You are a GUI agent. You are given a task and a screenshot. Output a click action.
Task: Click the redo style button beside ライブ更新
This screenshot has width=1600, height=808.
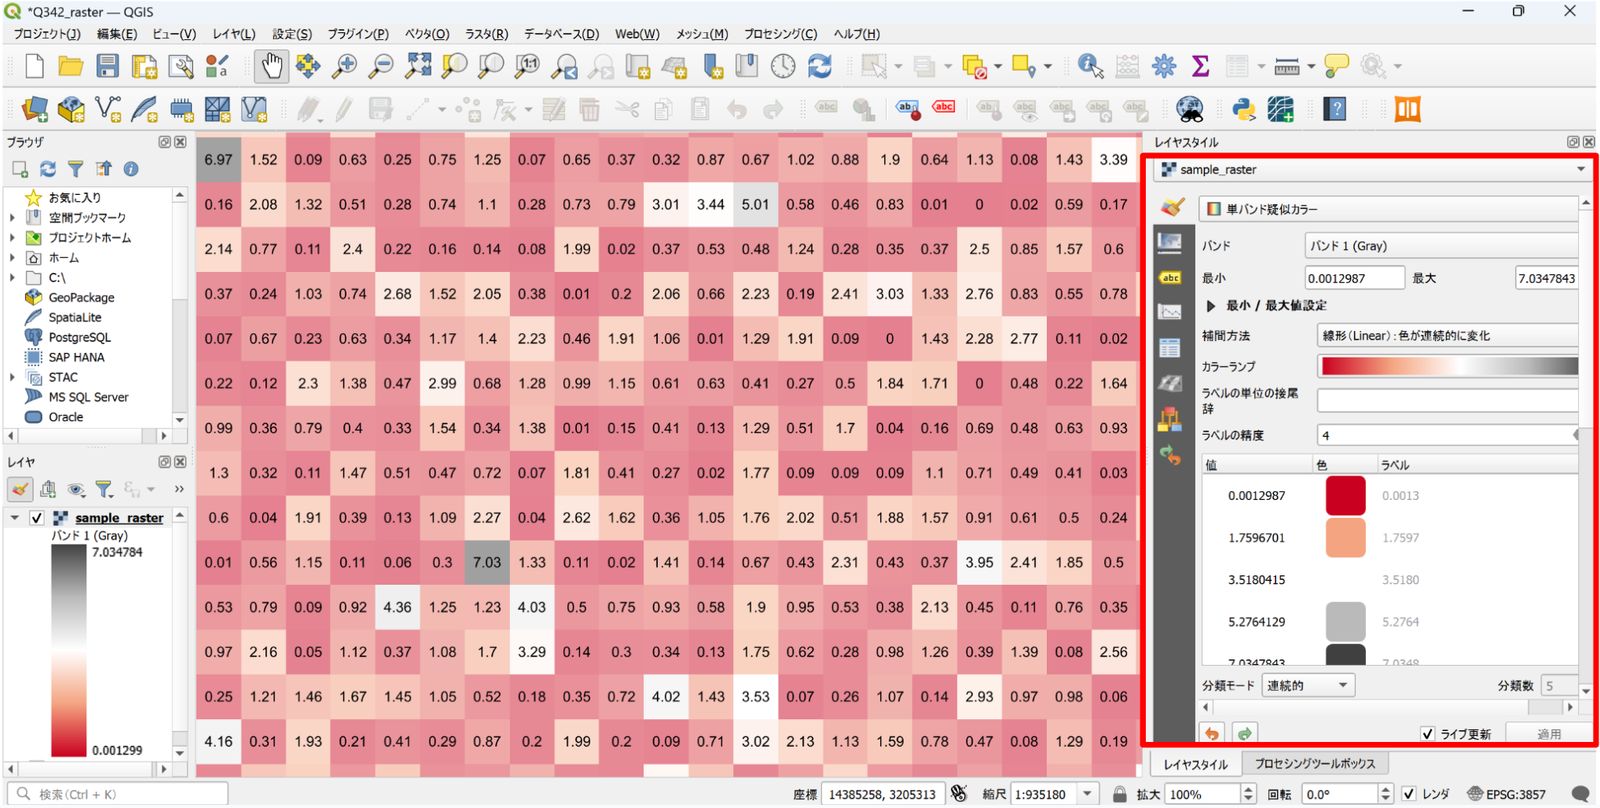(1244, 734)
